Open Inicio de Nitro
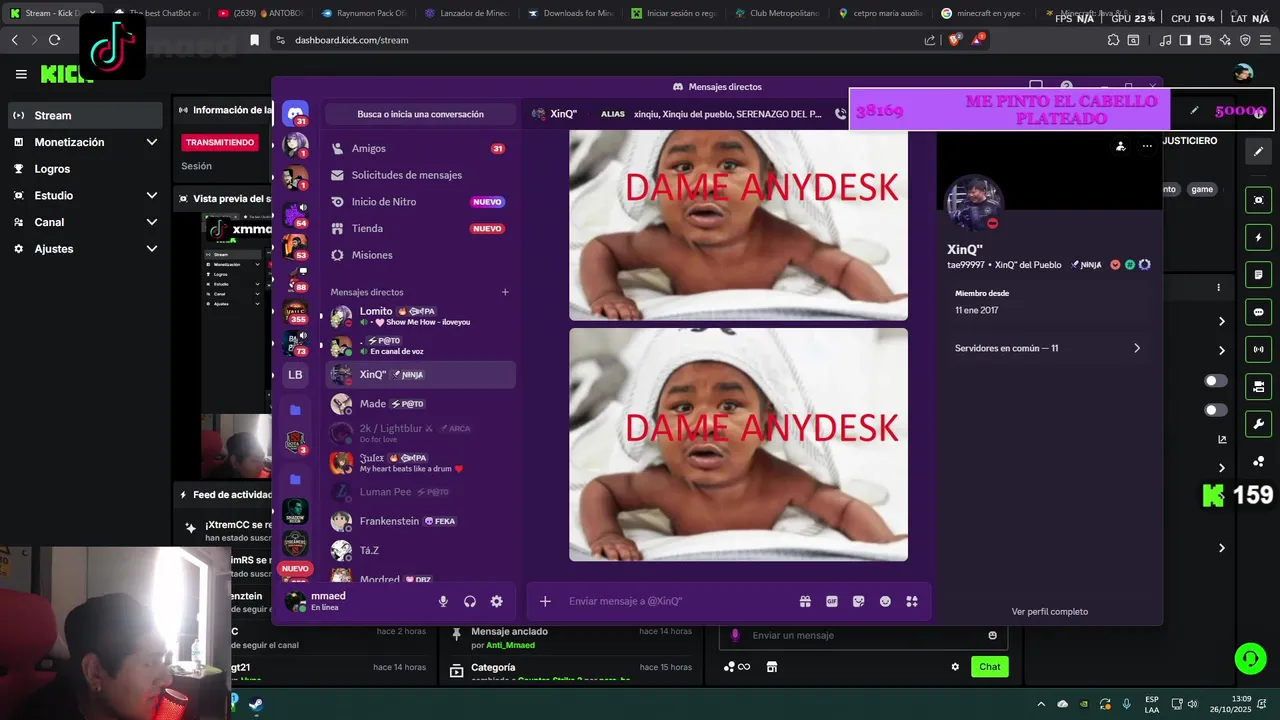This screenshot has width=1280, height=720. click(x=420, y=202)
